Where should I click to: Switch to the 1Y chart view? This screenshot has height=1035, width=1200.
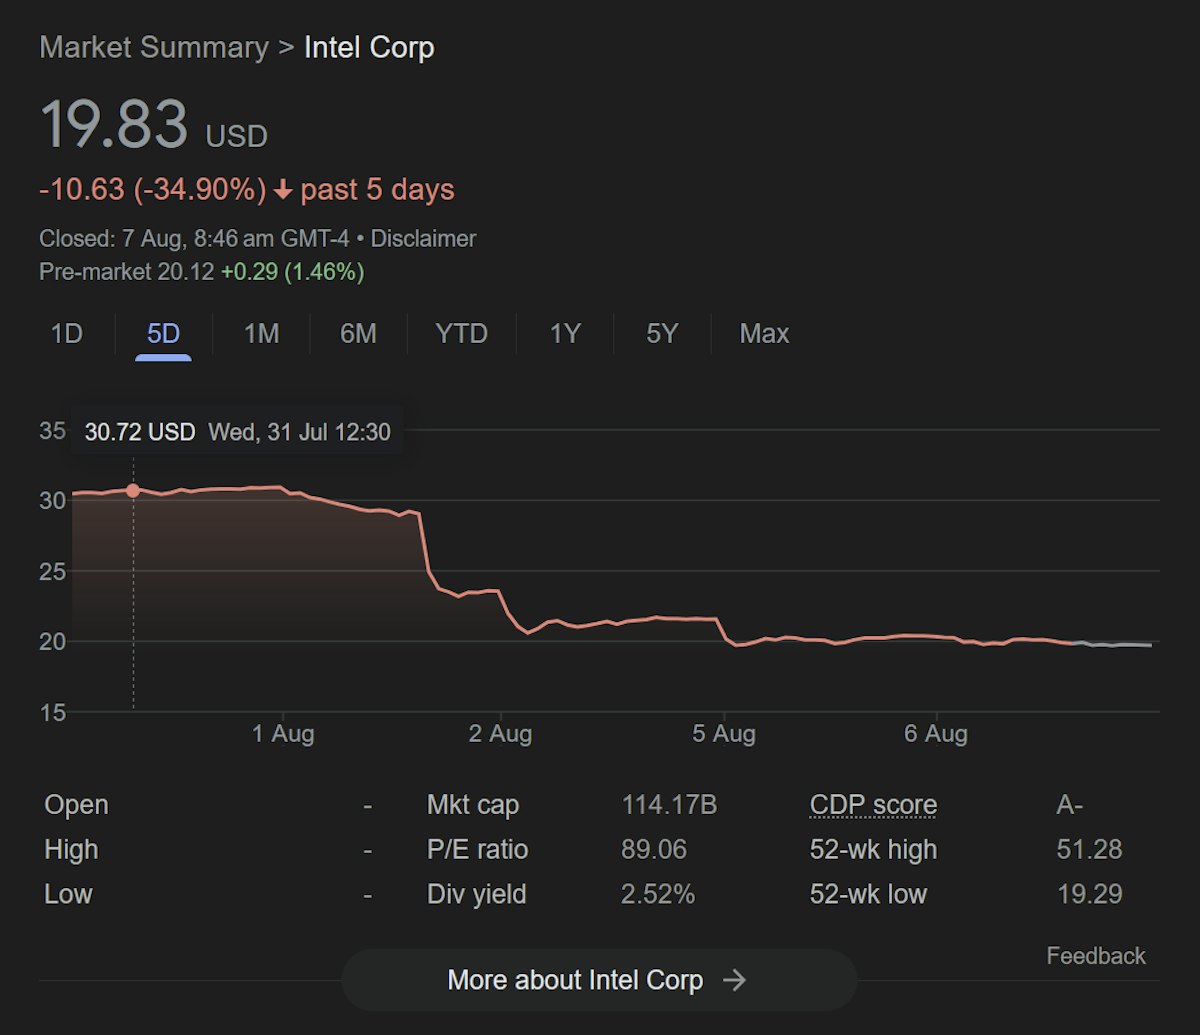point(565,334)
